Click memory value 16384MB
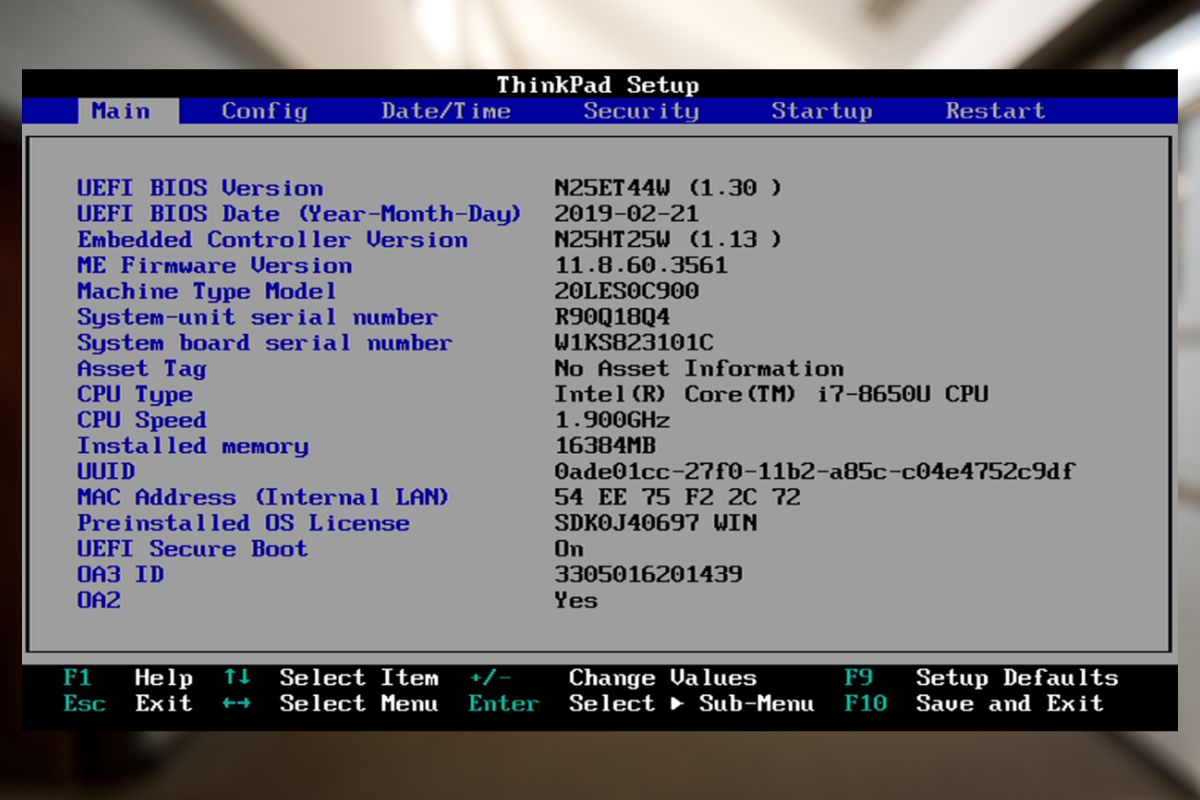 point(605,447)
